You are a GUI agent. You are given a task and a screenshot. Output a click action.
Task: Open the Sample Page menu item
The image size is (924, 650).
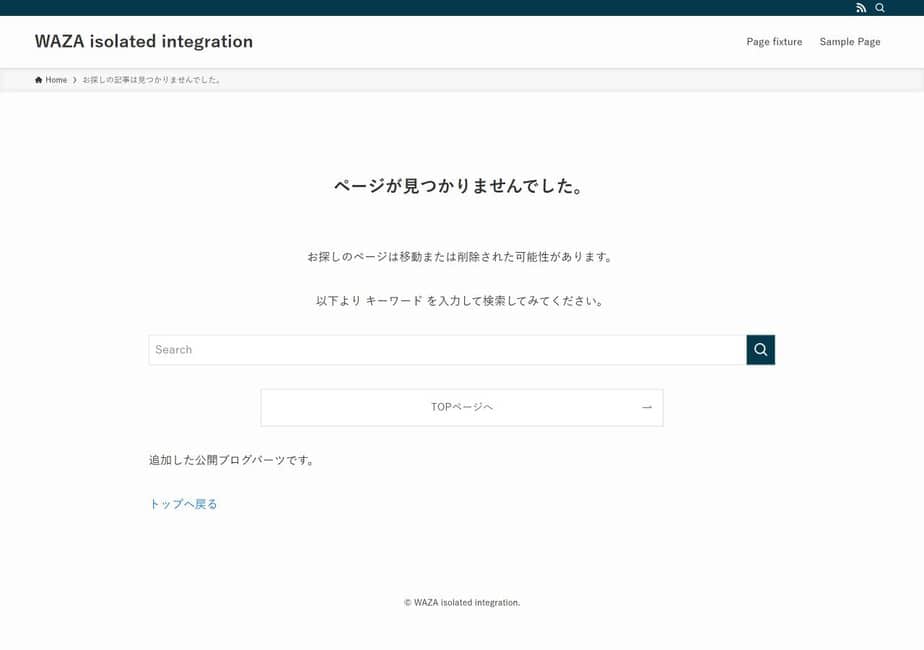click(x=850, y=42)
